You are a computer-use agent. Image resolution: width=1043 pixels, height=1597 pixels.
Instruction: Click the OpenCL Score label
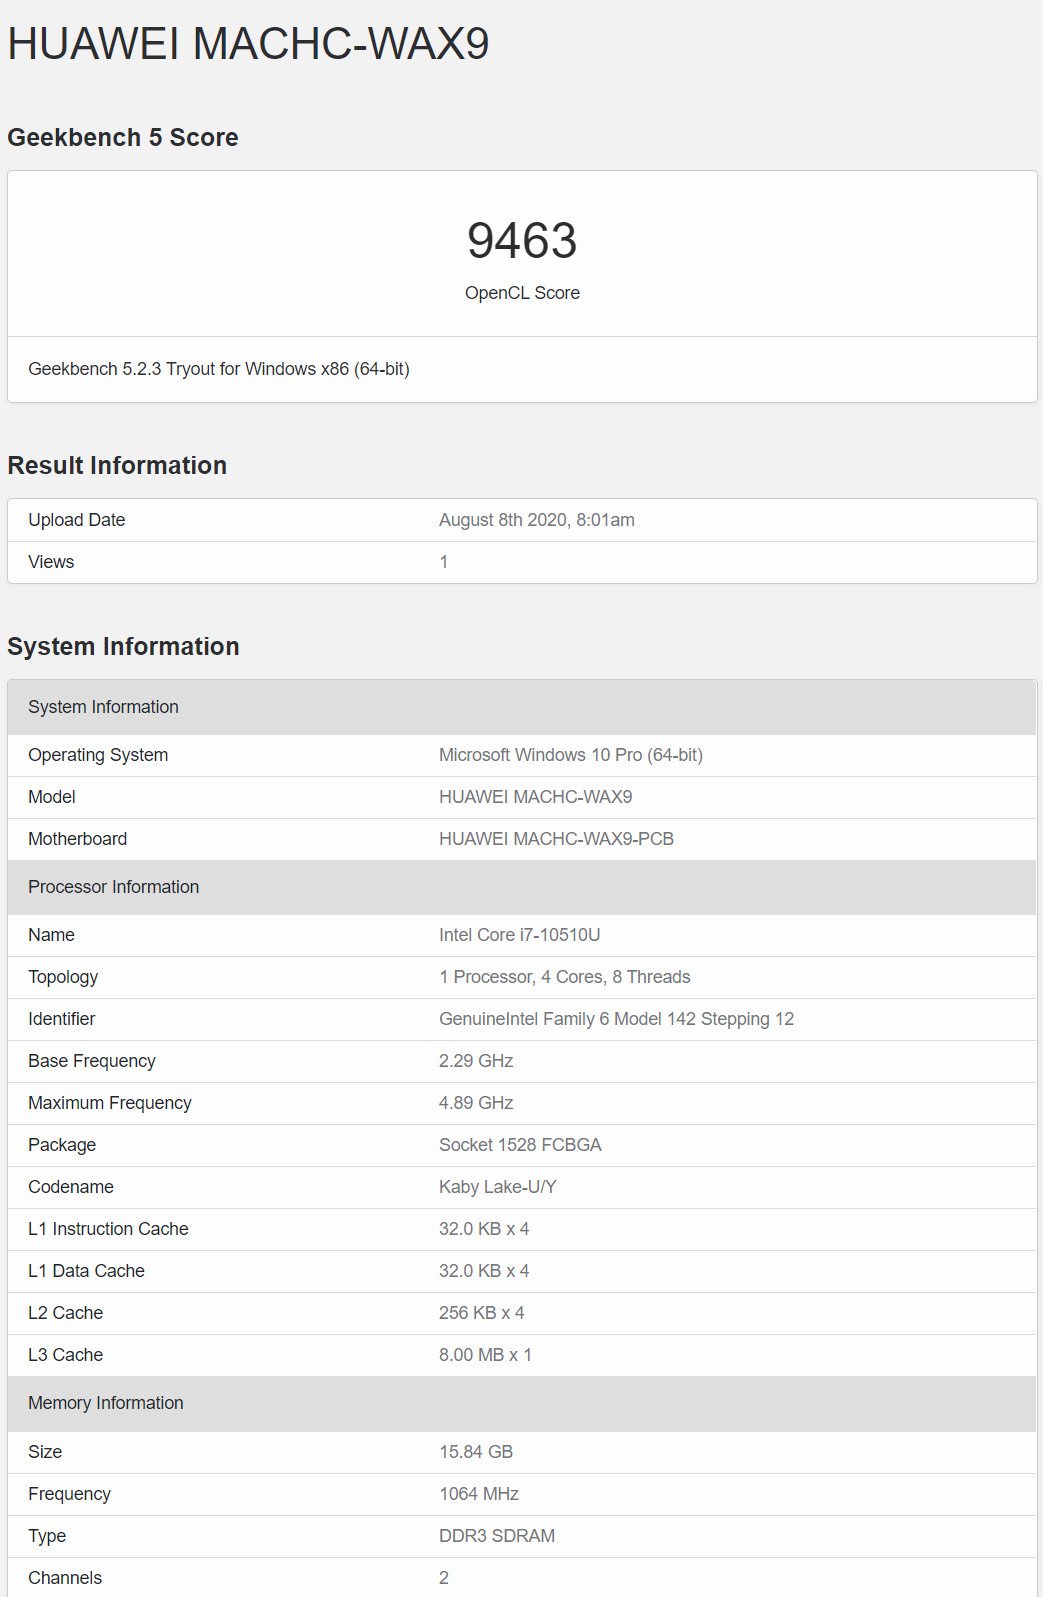pyautogui.click(x=522, y=293)
